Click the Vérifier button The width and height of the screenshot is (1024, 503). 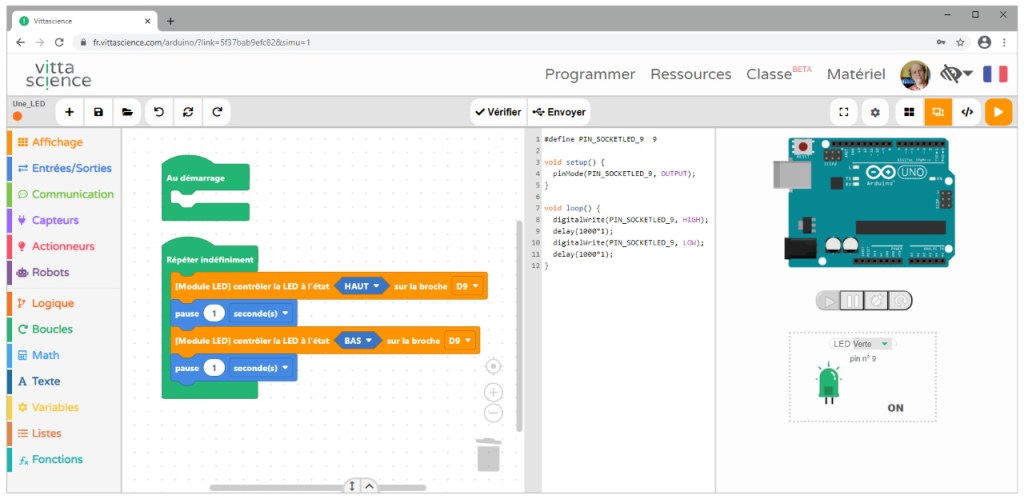(x=497, y=112)
